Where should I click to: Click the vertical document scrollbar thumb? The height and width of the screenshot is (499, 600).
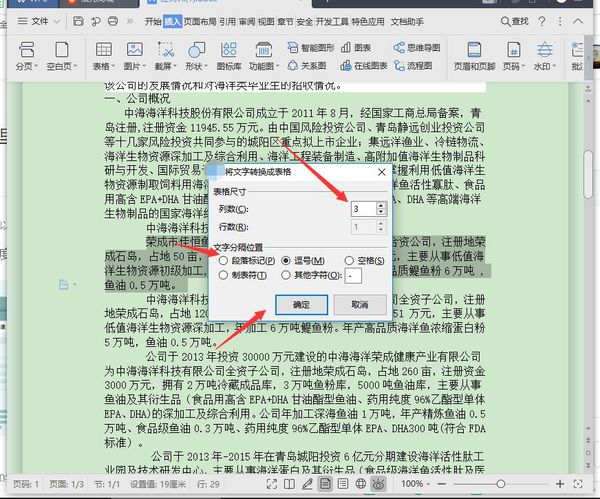pyautogui.click(x=589, y=175)
